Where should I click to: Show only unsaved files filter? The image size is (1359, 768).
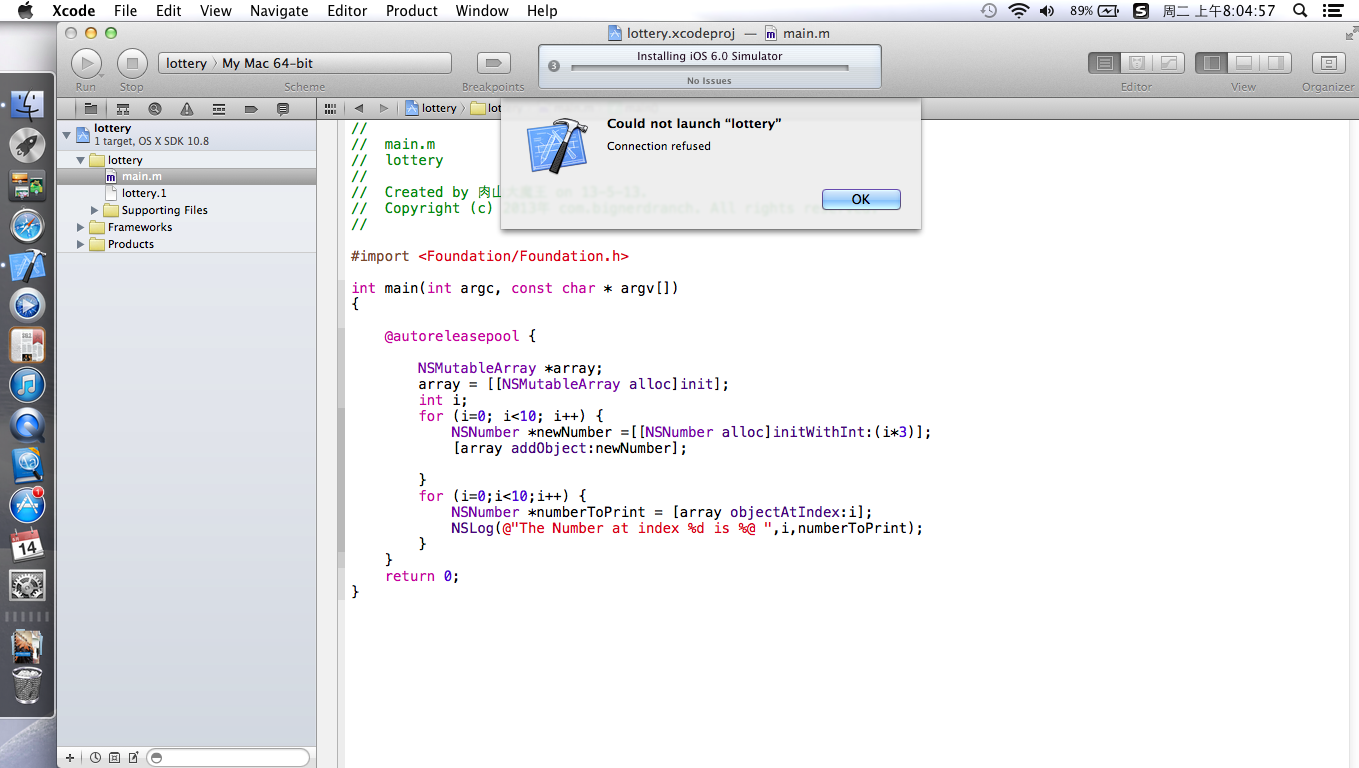point(133,758)
